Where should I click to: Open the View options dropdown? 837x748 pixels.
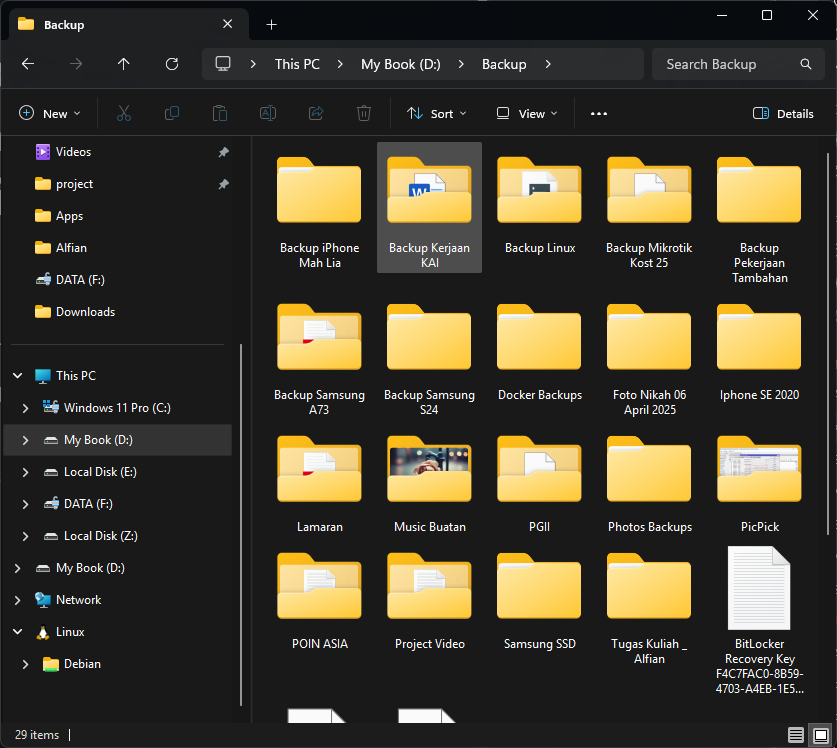pyautogui.click(x=525, y=113)
